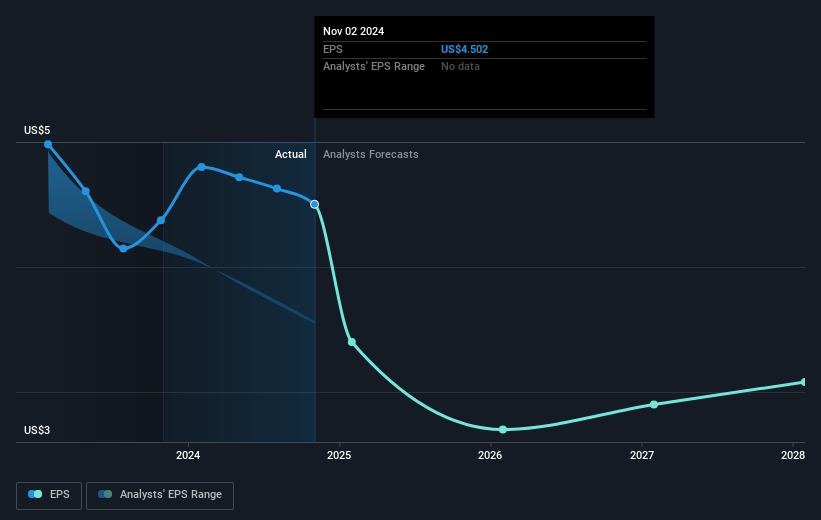Select the final forecast point at 2028
The height and width of the screenshot is (520, 821).
pyautogui.click(x=804, y=382)
